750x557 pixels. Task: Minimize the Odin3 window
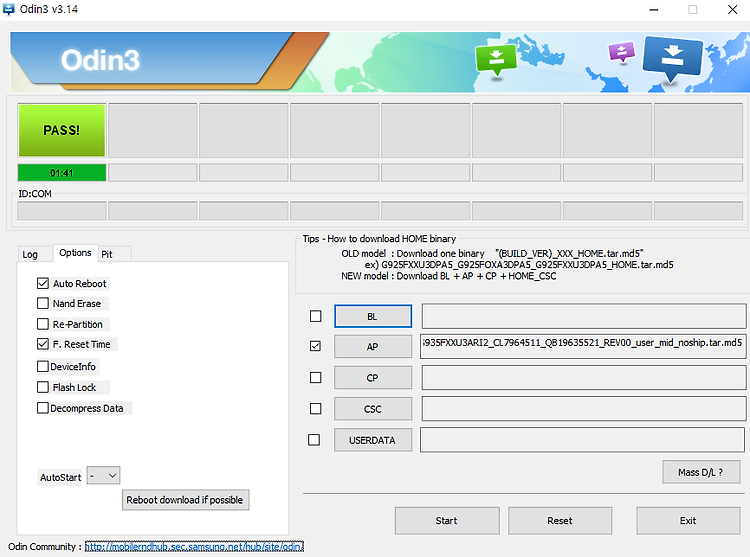click(654, 10)
